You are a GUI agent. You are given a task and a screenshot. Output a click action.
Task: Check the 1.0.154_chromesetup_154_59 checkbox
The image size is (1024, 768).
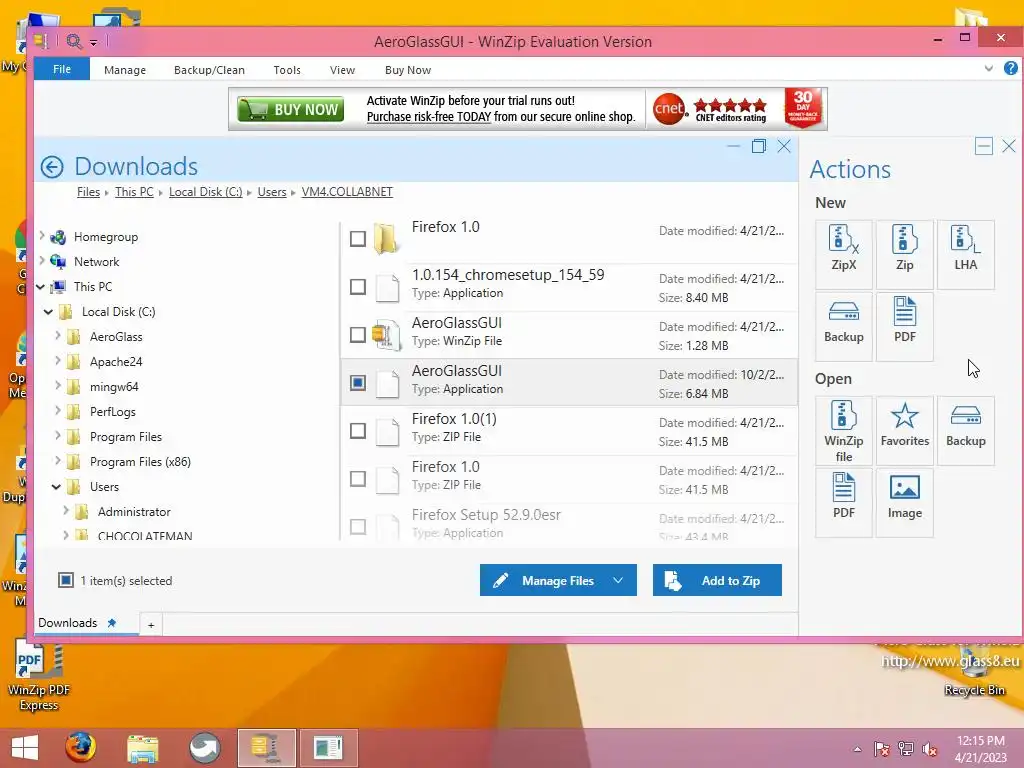coord(358,287)
